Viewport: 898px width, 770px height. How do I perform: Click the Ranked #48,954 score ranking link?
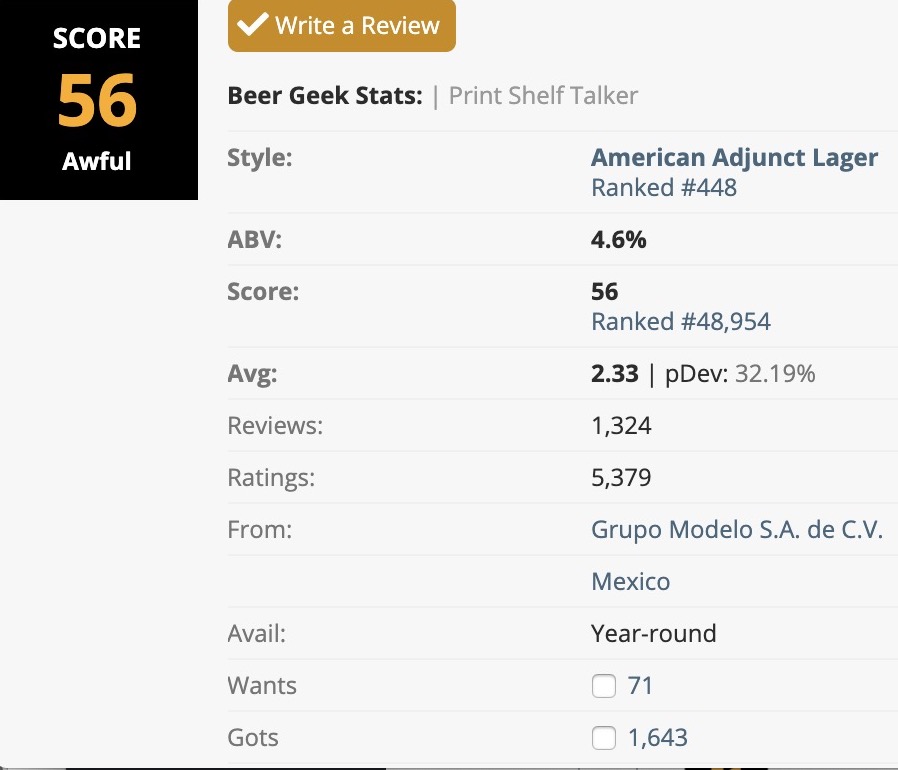tap(681, 321)
